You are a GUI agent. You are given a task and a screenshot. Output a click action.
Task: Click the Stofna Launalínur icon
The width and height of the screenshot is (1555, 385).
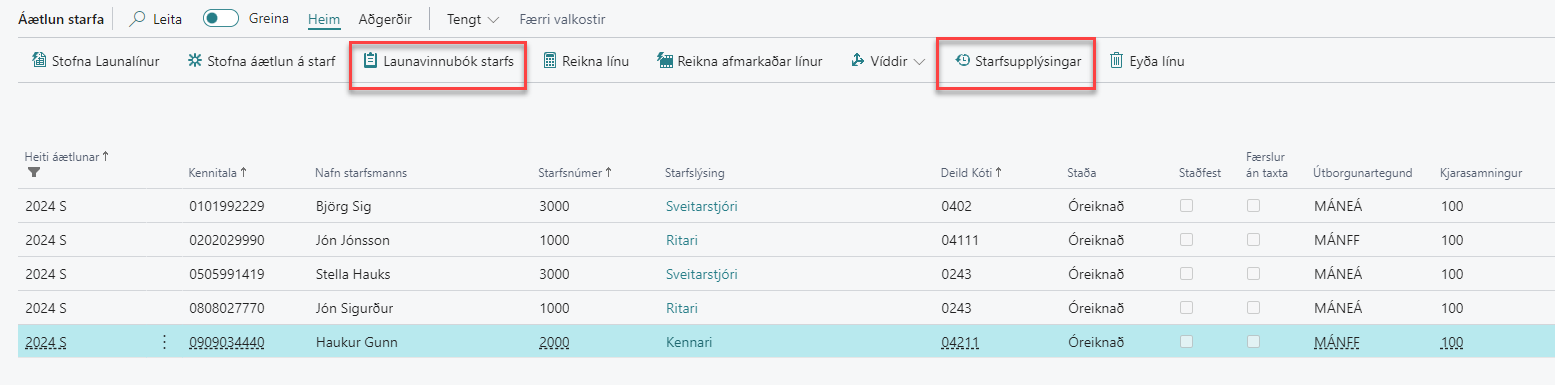coord(40,61)
